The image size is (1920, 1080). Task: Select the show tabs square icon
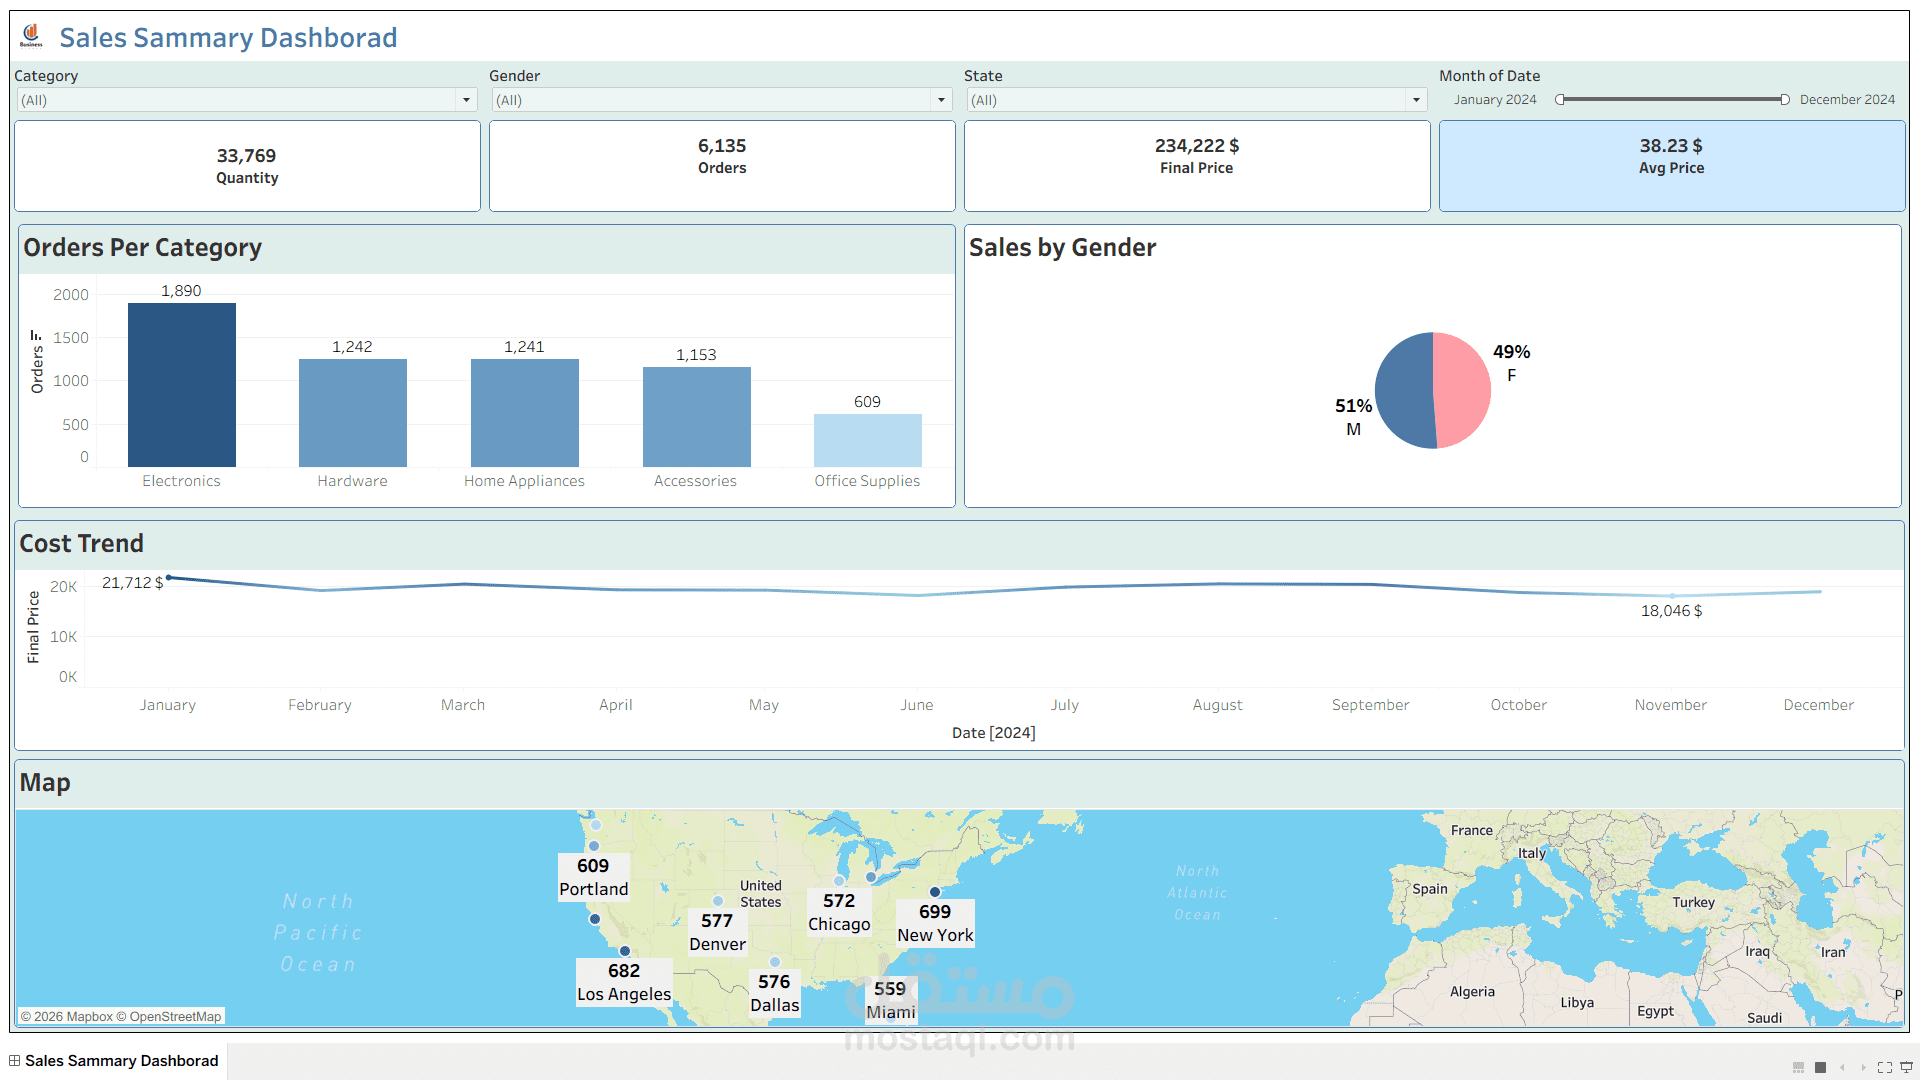(1820, 1067)
